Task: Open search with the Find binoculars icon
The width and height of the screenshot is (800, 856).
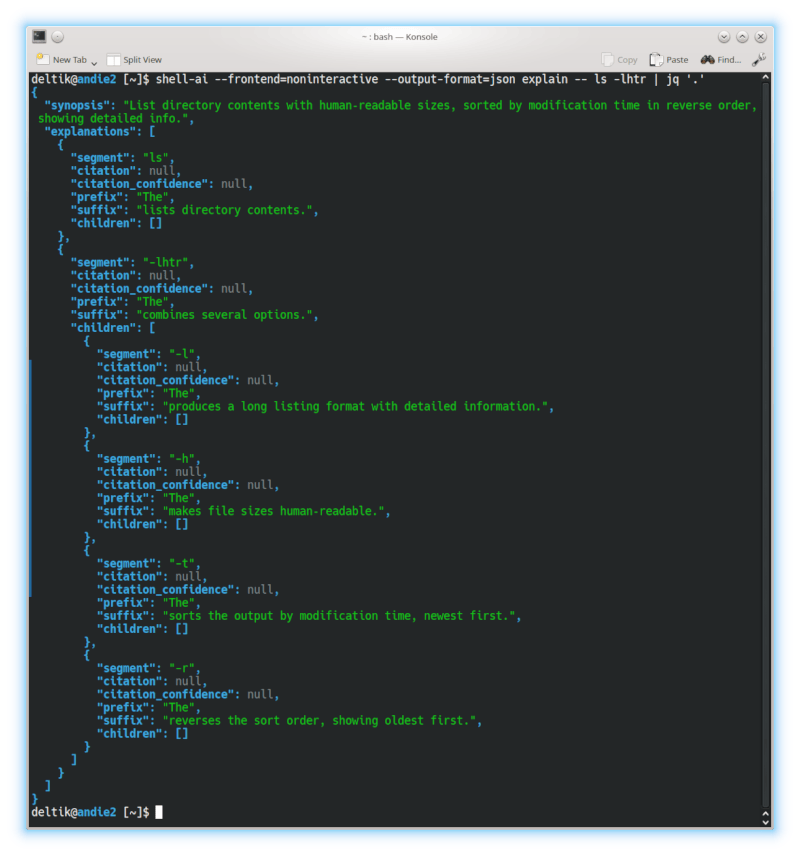Action: pos(707,60)
